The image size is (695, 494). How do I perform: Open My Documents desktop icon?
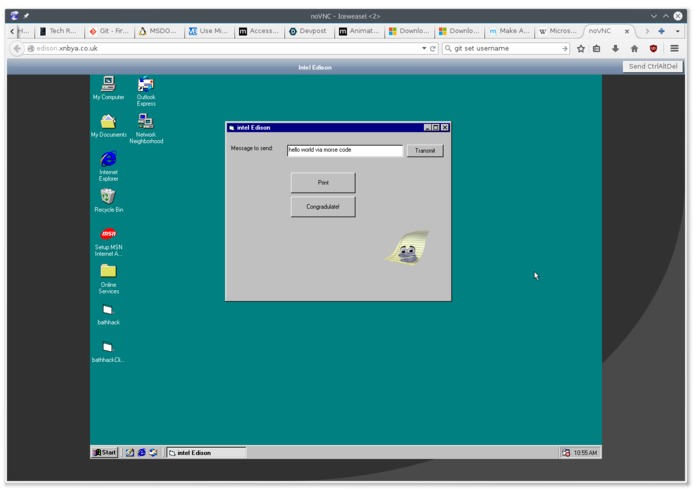tap(108, 126)
